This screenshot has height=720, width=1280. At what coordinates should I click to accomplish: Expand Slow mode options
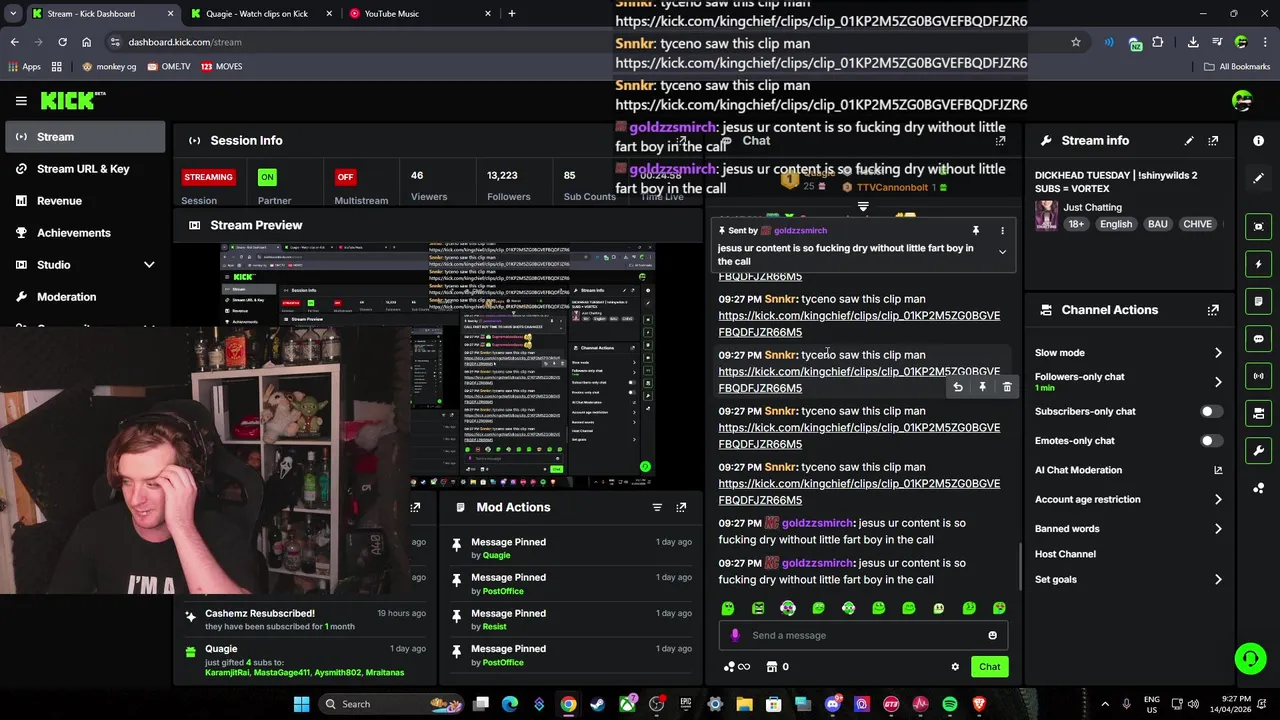[1218, 353]
